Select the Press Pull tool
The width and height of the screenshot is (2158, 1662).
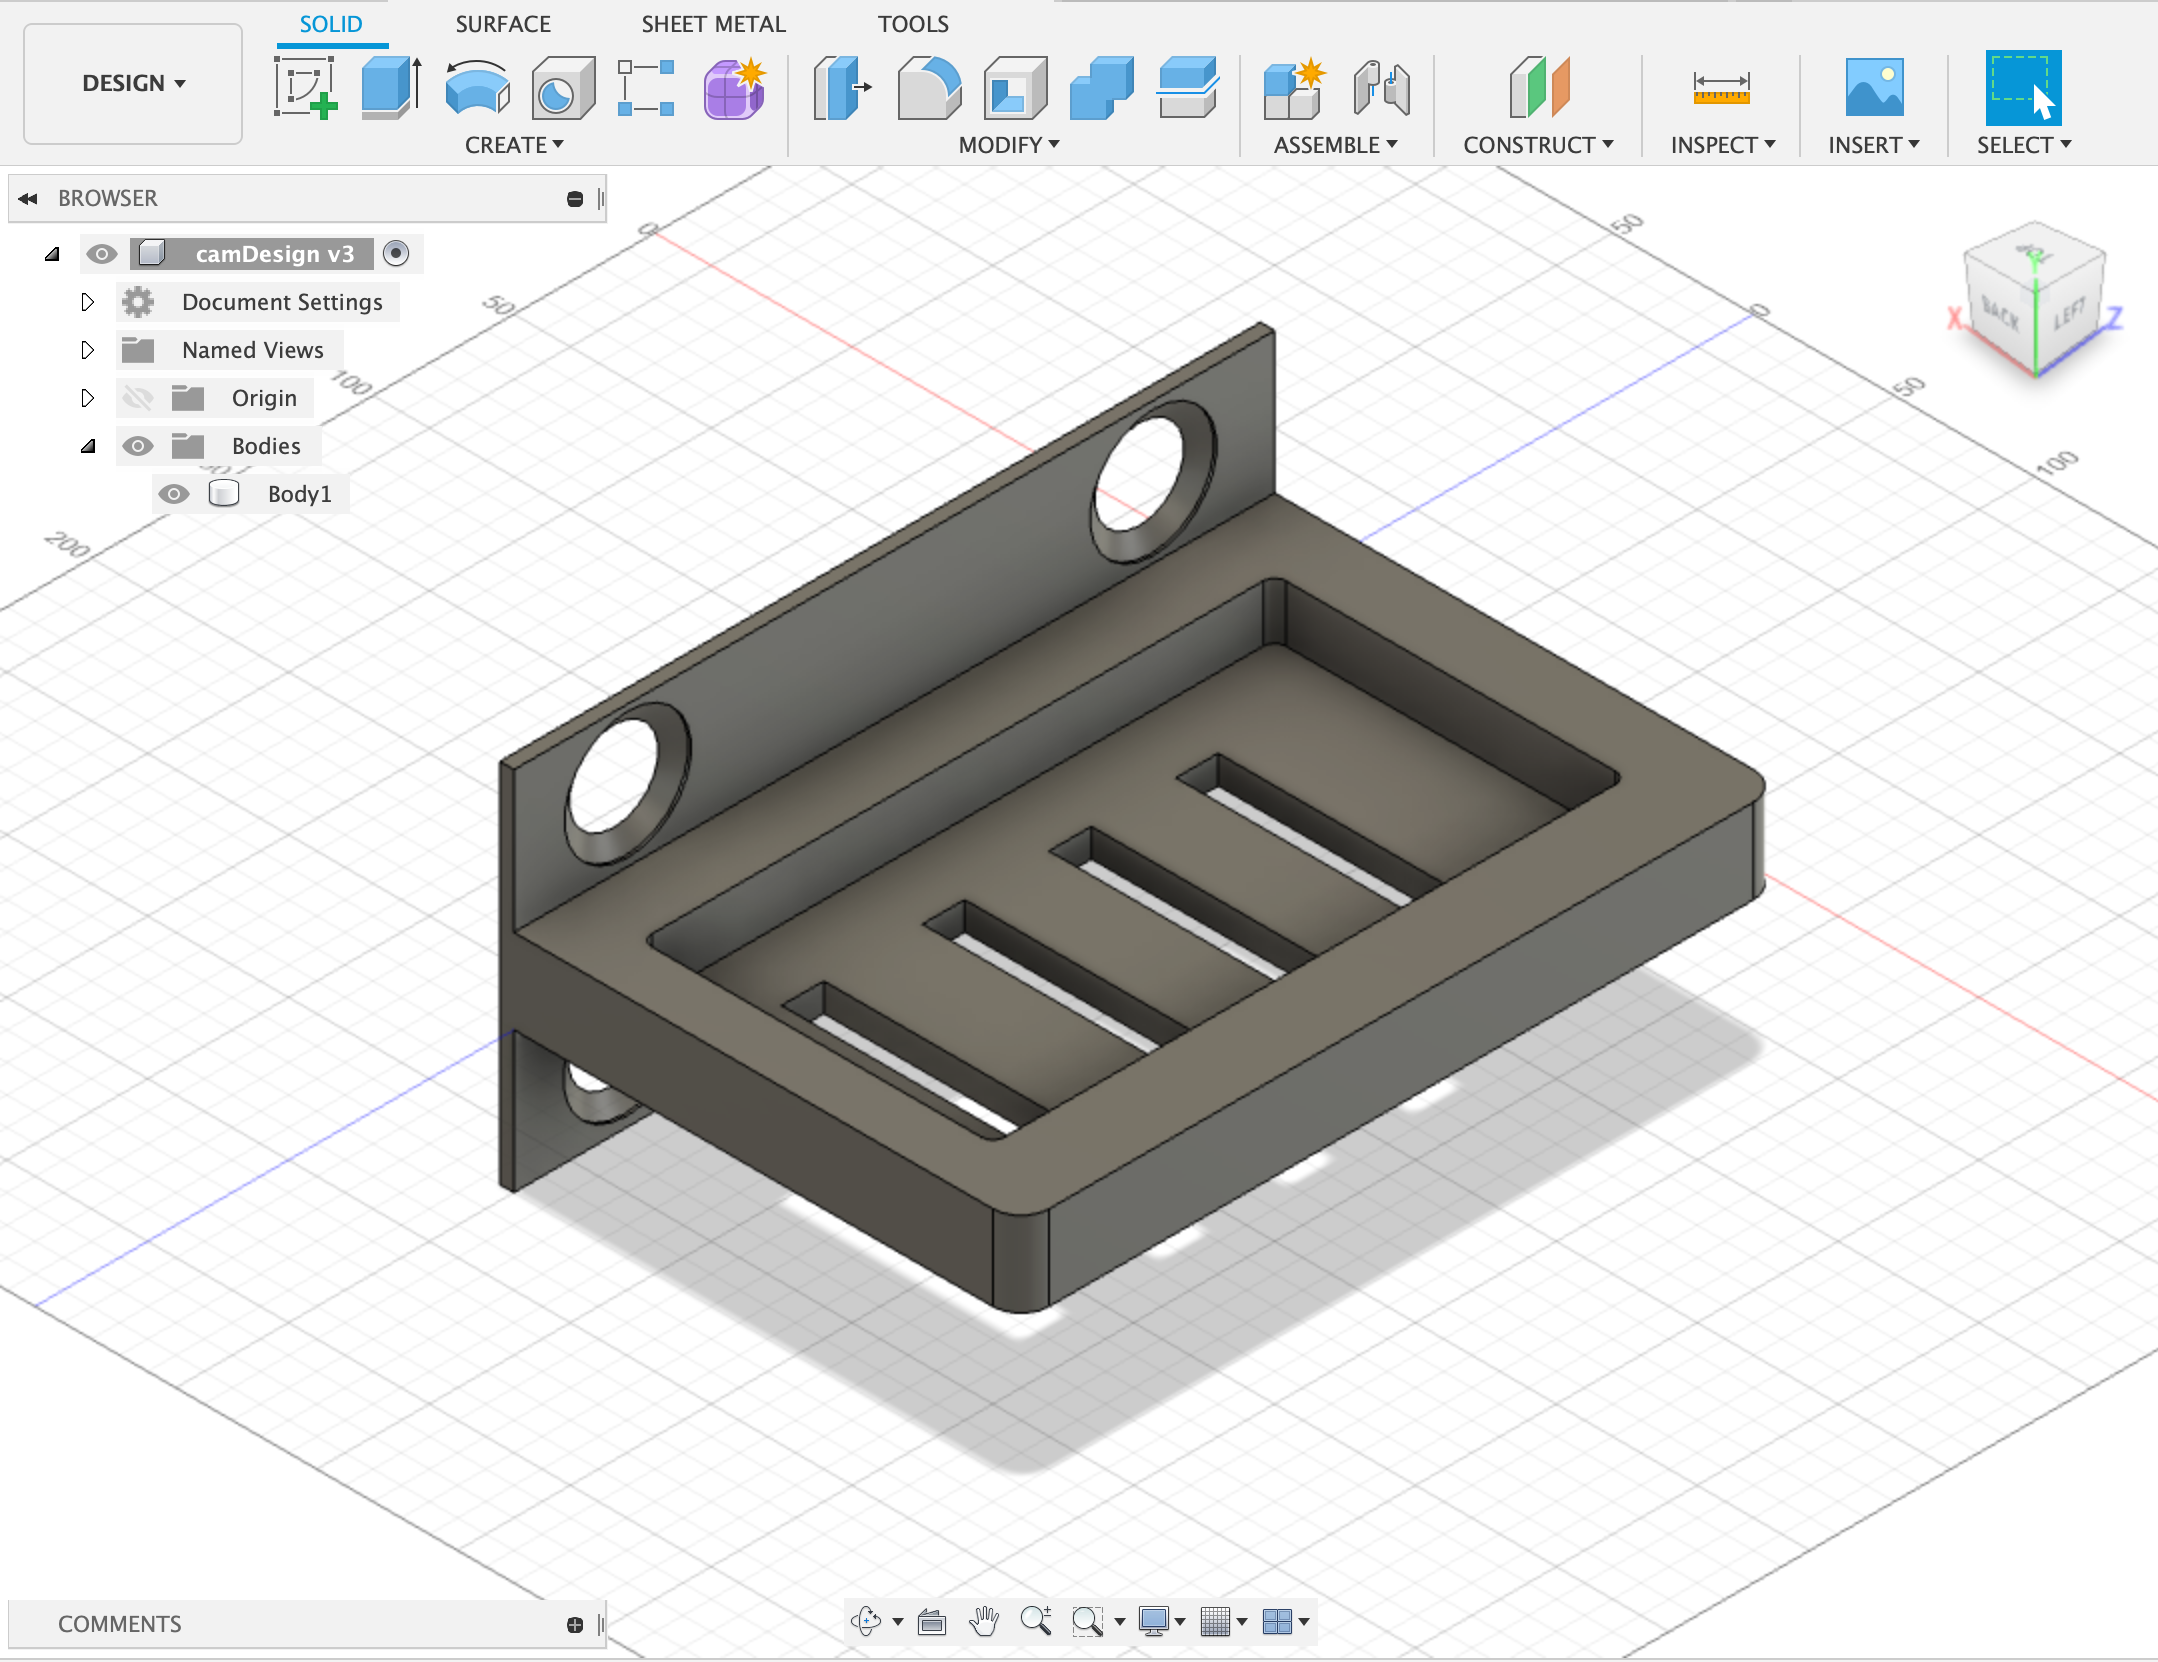(x=841, y=88)
